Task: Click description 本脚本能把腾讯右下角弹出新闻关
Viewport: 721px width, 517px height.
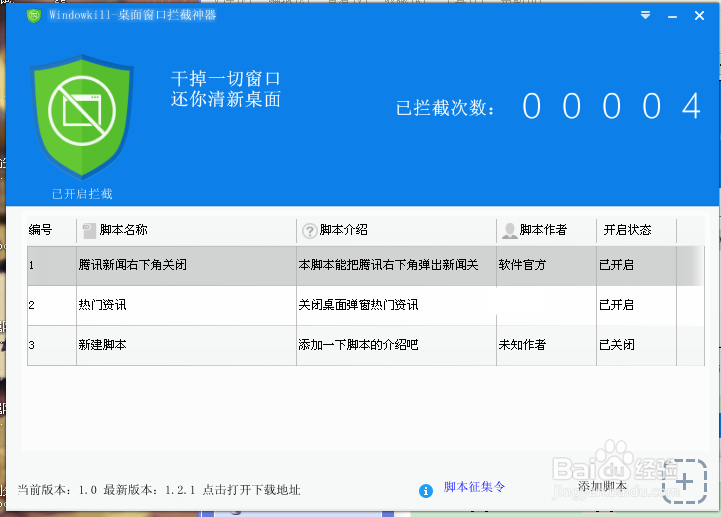Action: tap(388, 265)
